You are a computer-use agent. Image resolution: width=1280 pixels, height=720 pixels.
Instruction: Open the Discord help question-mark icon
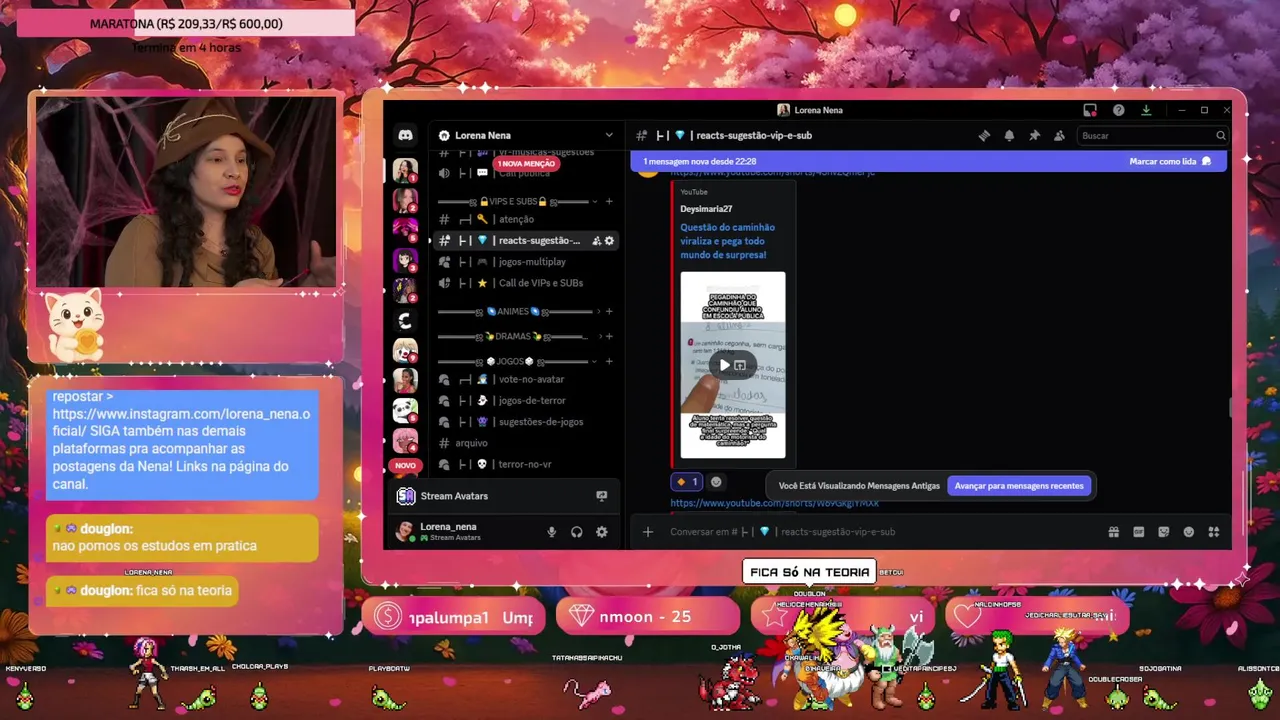pyautogui.click(x=1118, y=110)
